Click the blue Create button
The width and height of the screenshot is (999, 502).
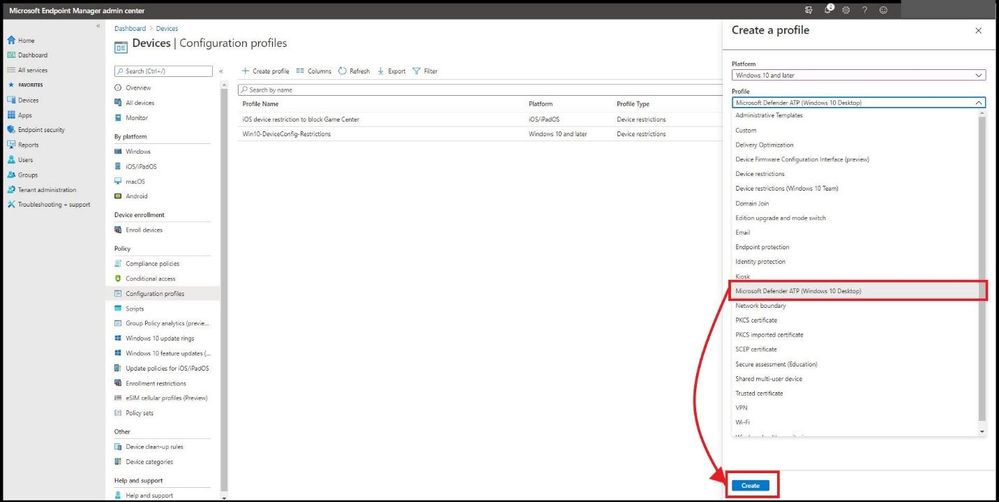(751, 485)
